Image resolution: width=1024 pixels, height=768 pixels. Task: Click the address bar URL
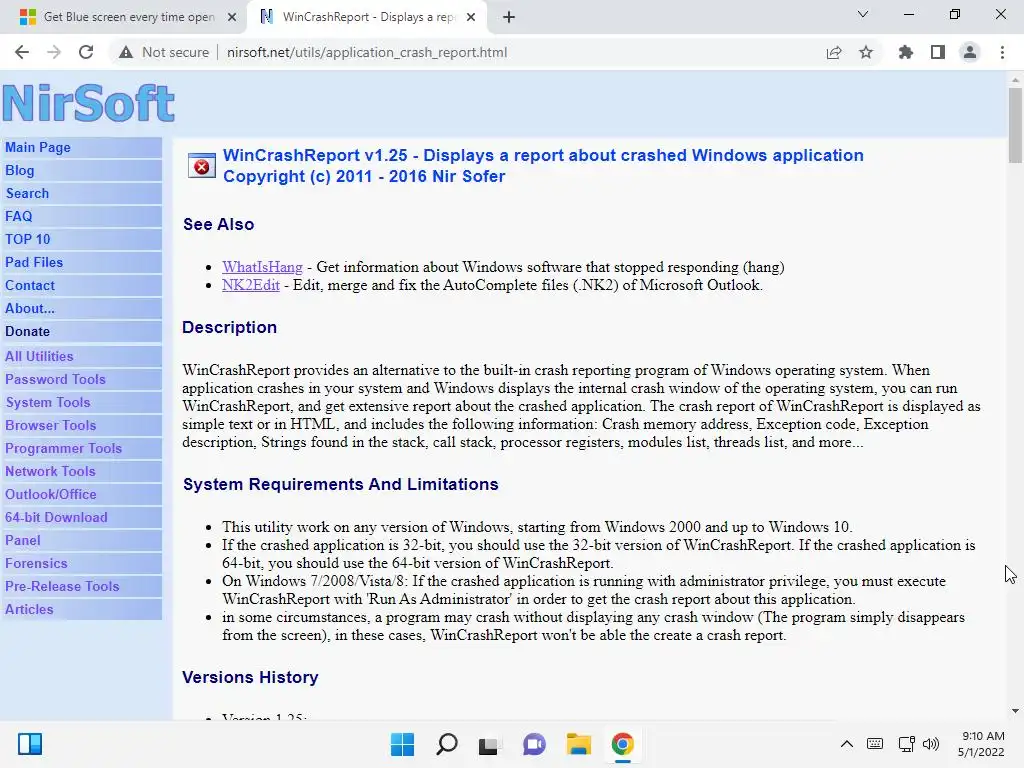[366, 52]
